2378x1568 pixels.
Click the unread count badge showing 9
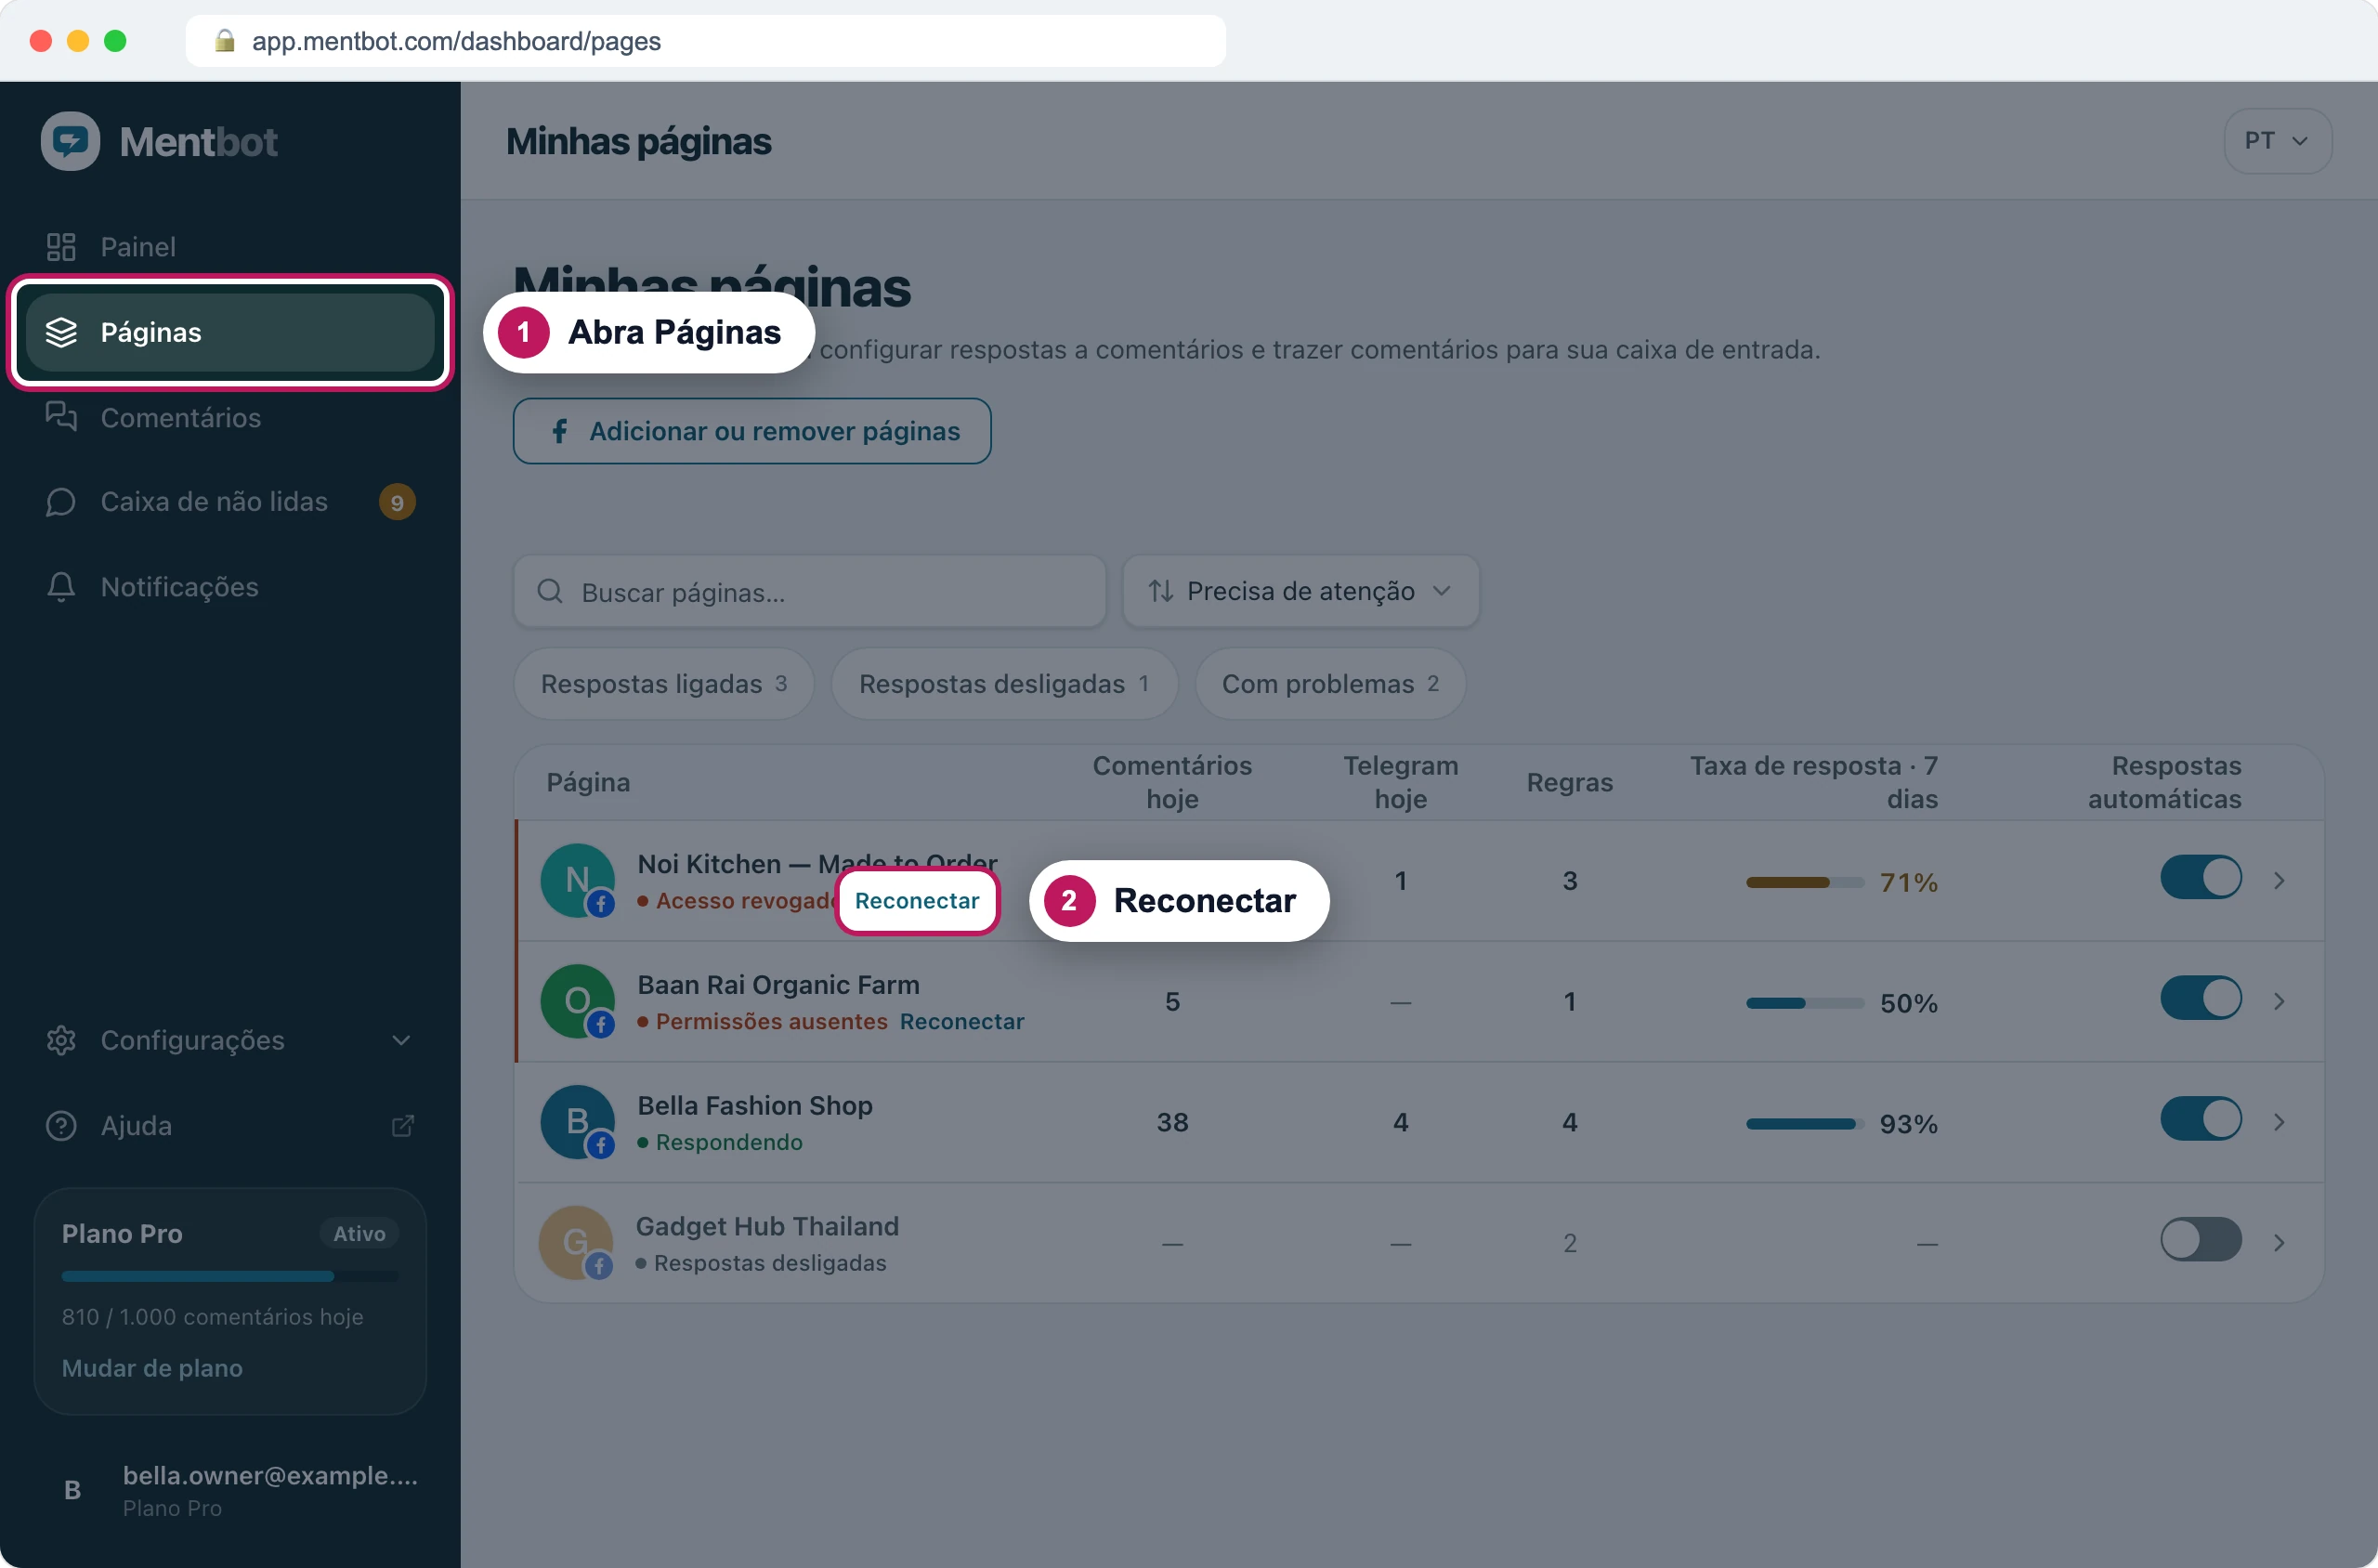[x=397, y=502]
